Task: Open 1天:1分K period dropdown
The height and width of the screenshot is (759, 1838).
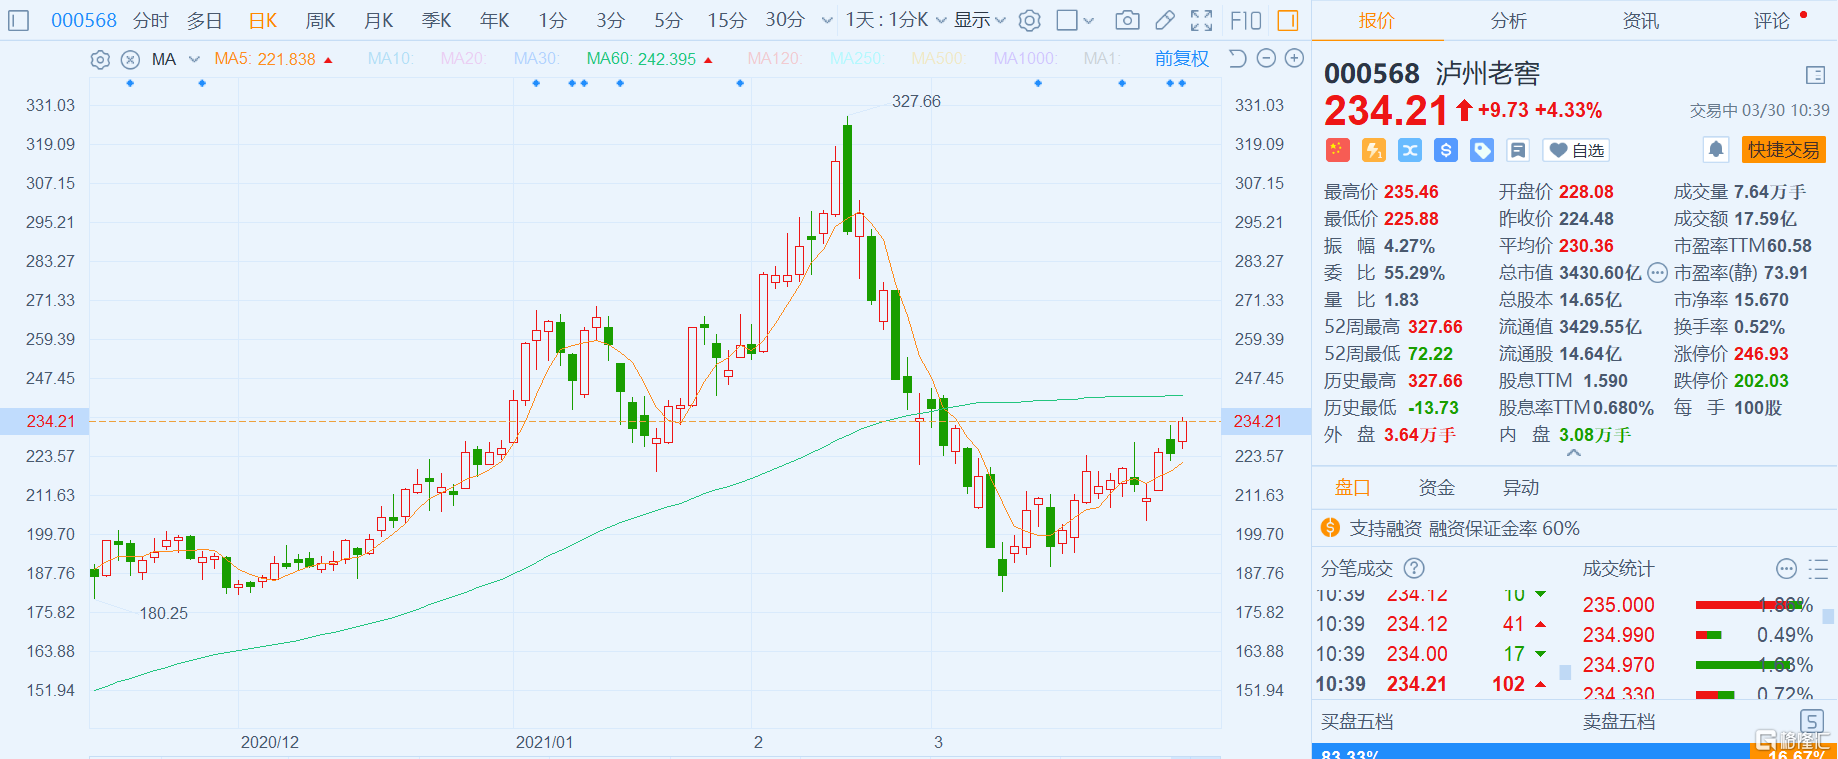Action: [x=895, y=20]
